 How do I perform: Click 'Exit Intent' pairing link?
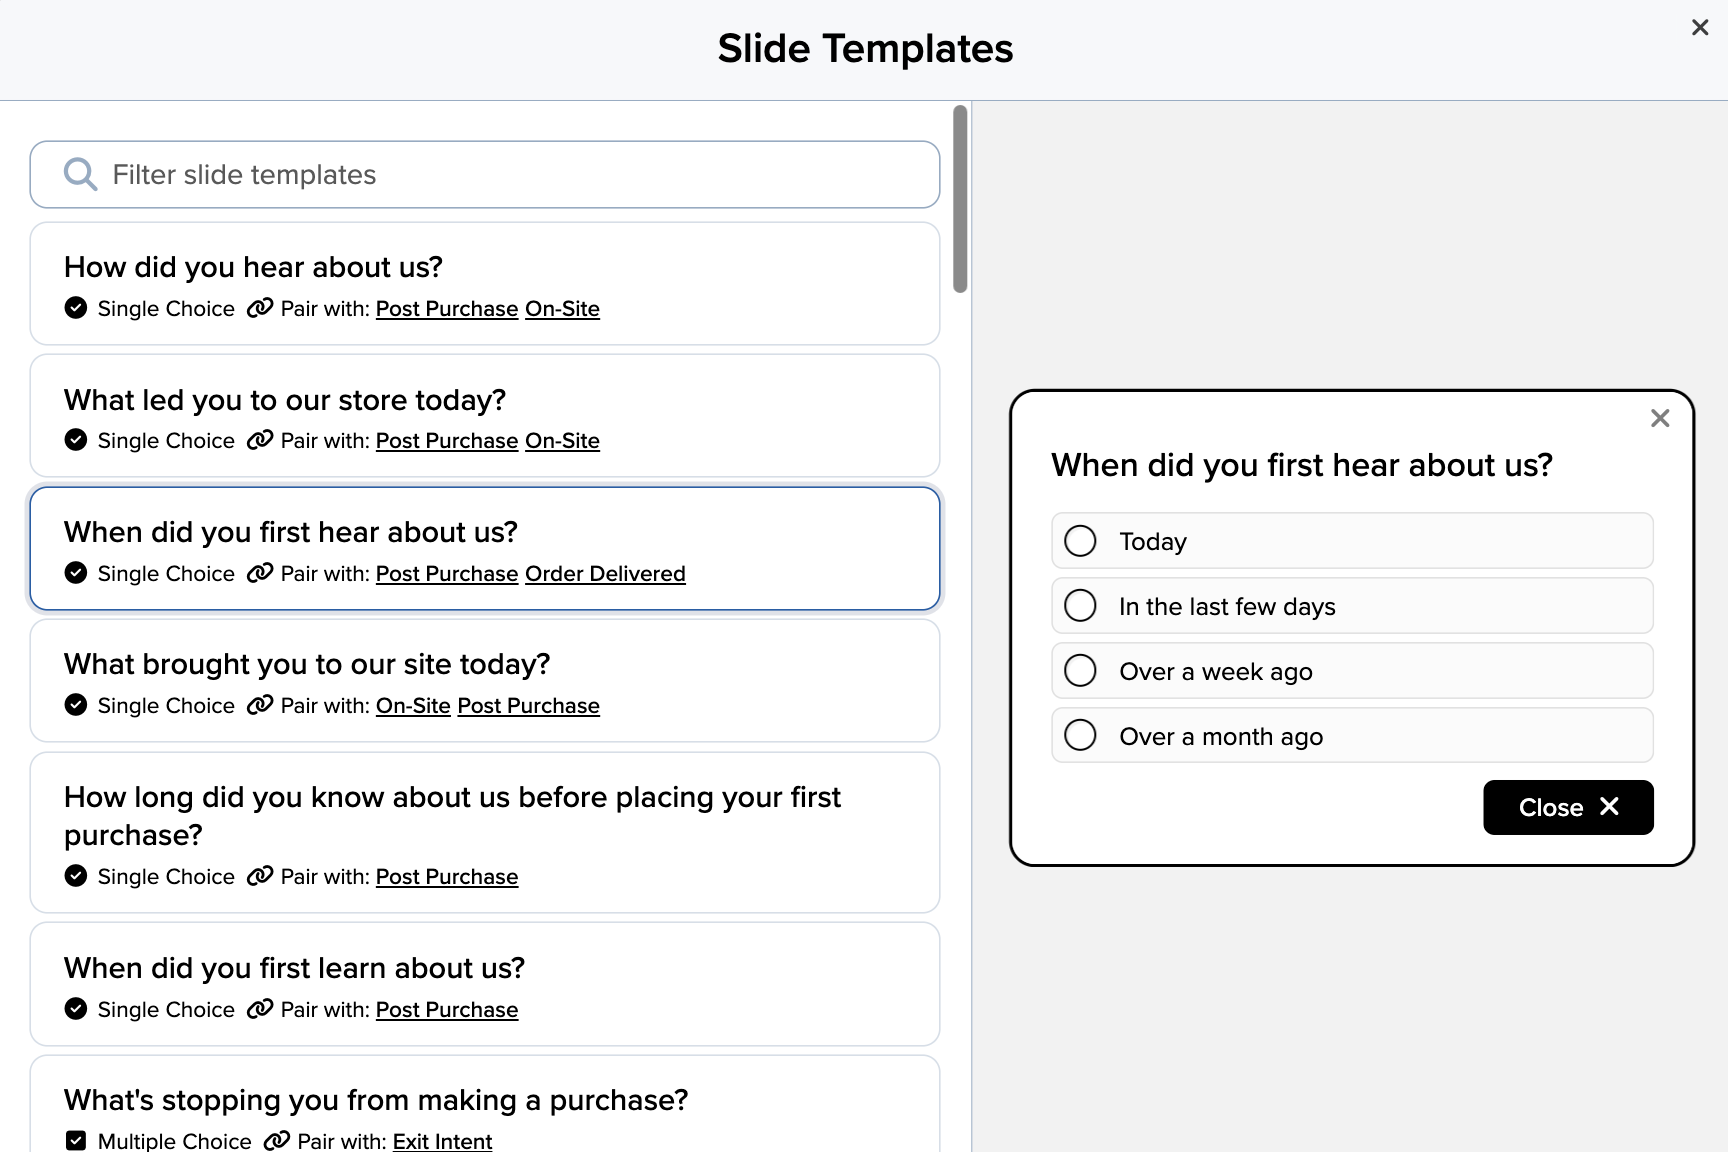point(442,1141)
